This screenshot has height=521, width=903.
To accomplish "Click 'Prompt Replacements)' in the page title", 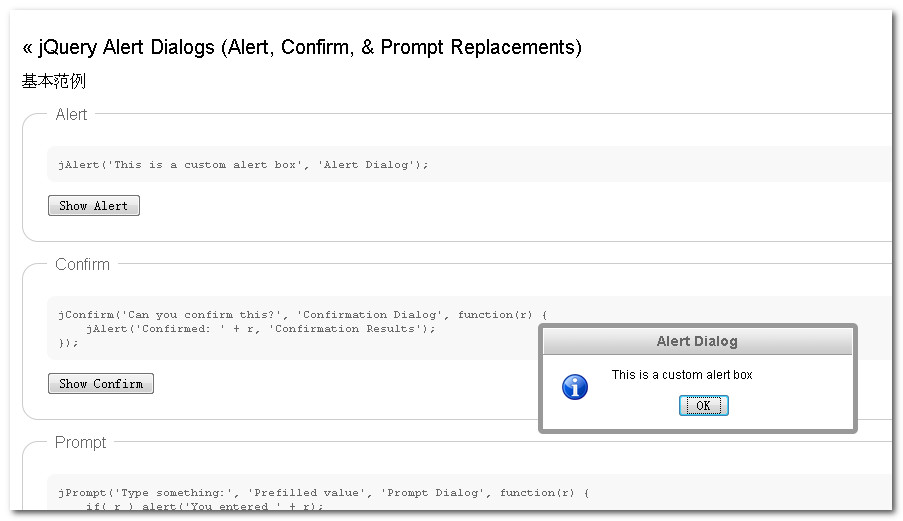I will [x=481, y=47].
